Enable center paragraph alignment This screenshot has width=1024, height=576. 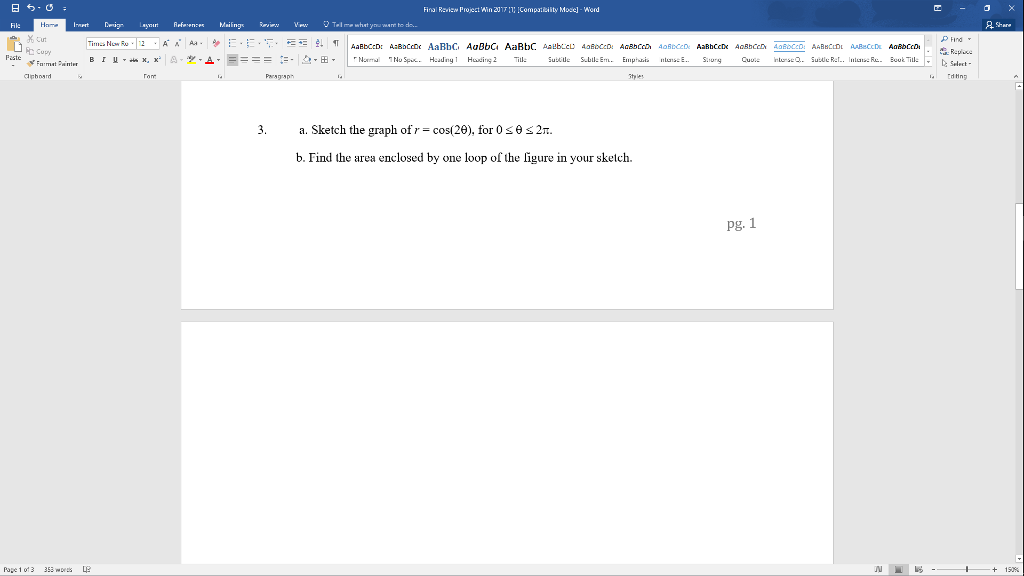243,59
